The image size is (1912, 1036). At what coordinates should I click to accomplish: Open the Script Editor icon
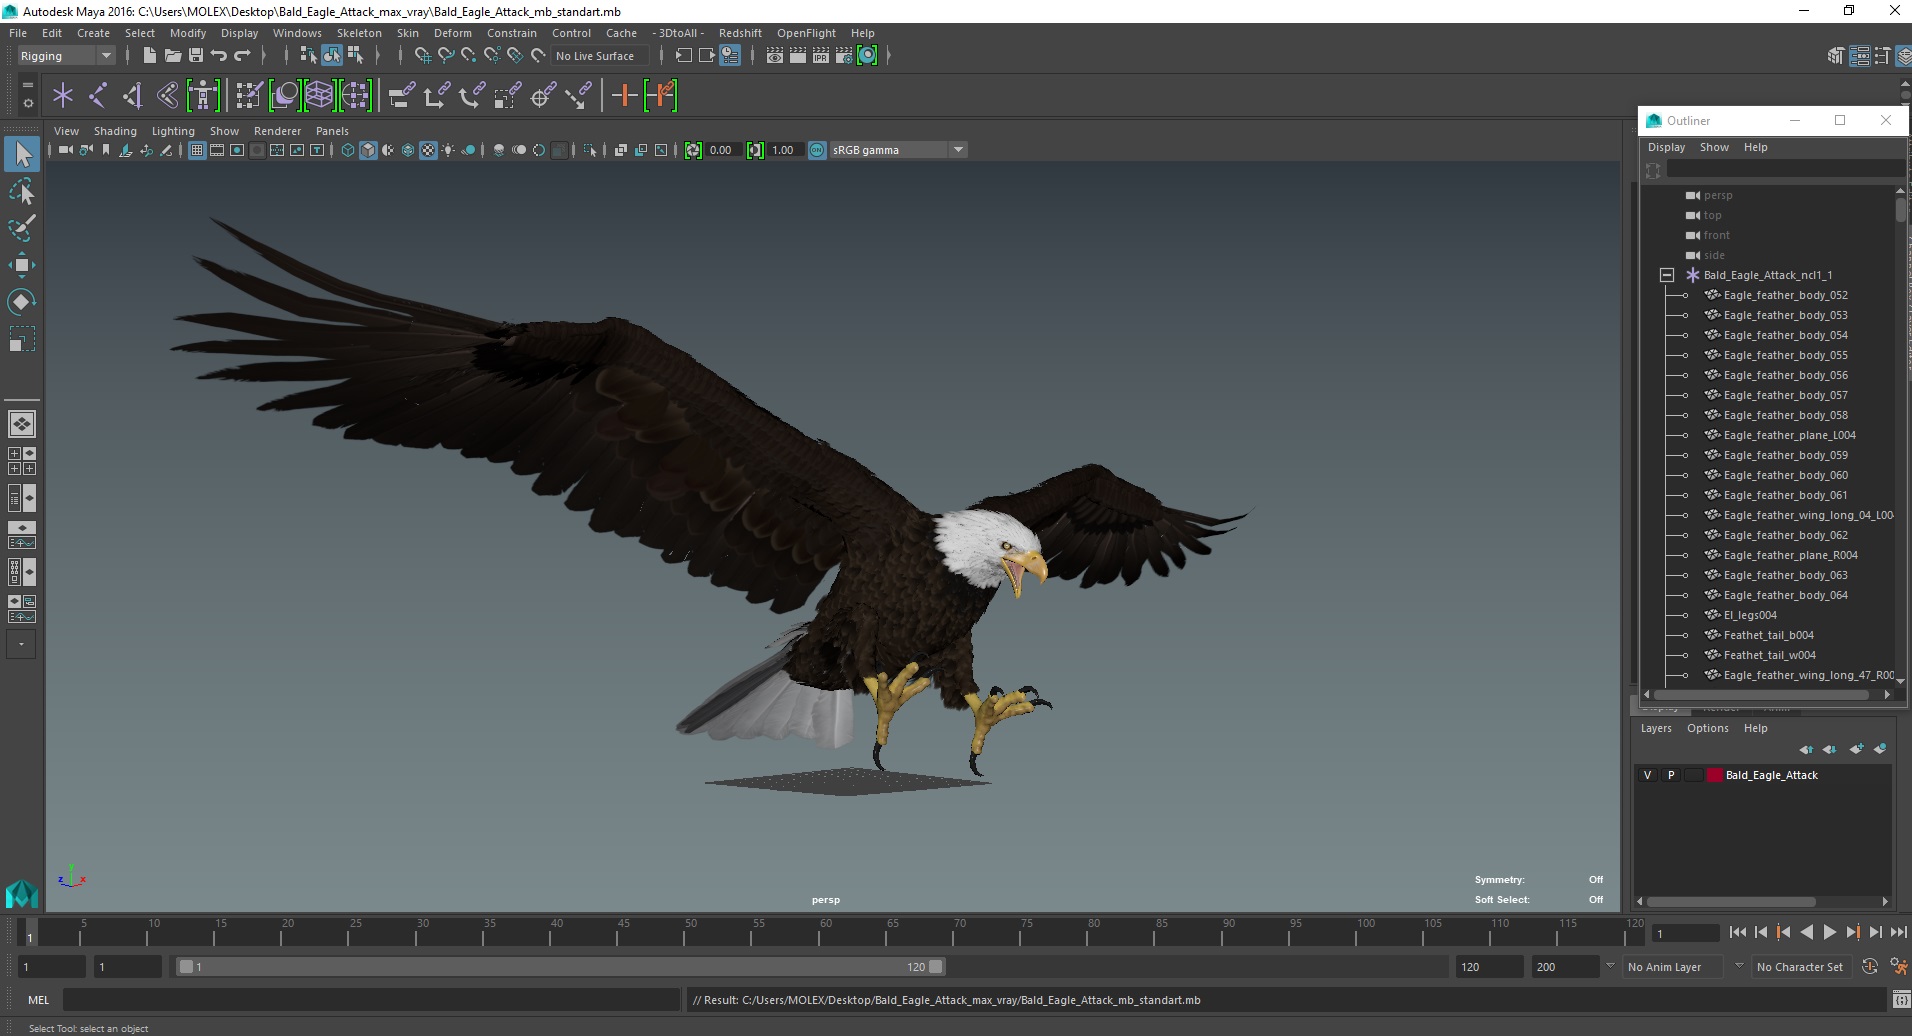tap(1900, 999)
